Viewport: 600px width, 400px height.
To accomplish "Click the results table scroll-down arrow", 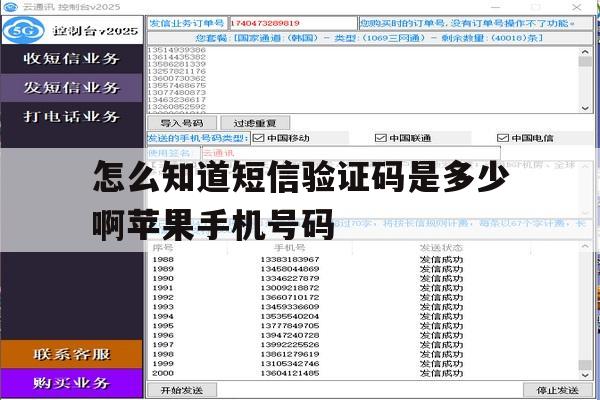I will coord(585,375).
